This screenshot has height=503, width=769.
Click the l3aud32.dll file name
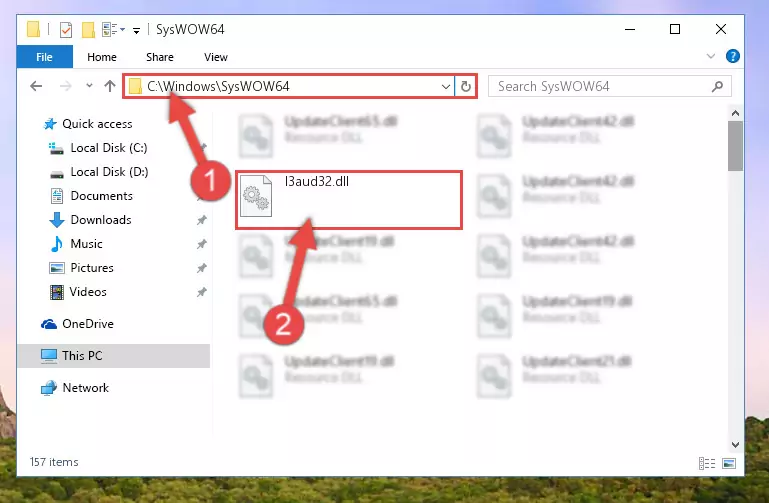coord(317,181)
